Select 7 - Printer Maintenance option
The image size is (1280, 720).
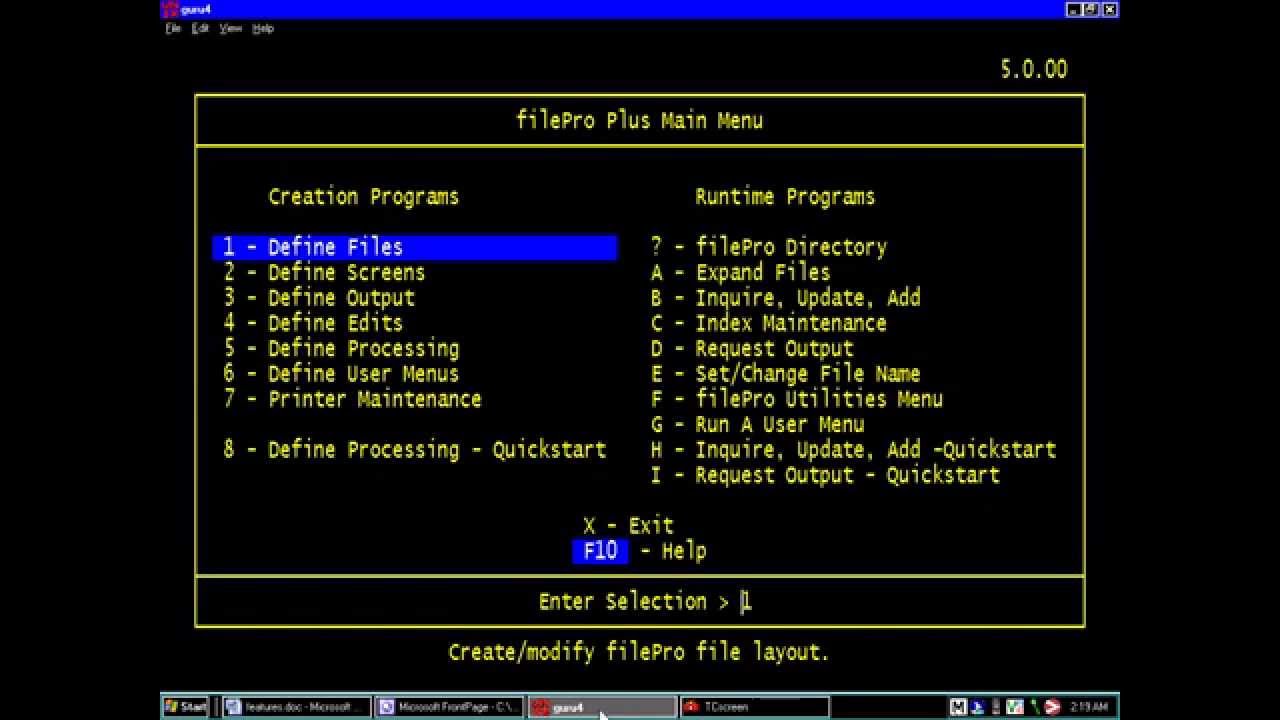[352, 399]
